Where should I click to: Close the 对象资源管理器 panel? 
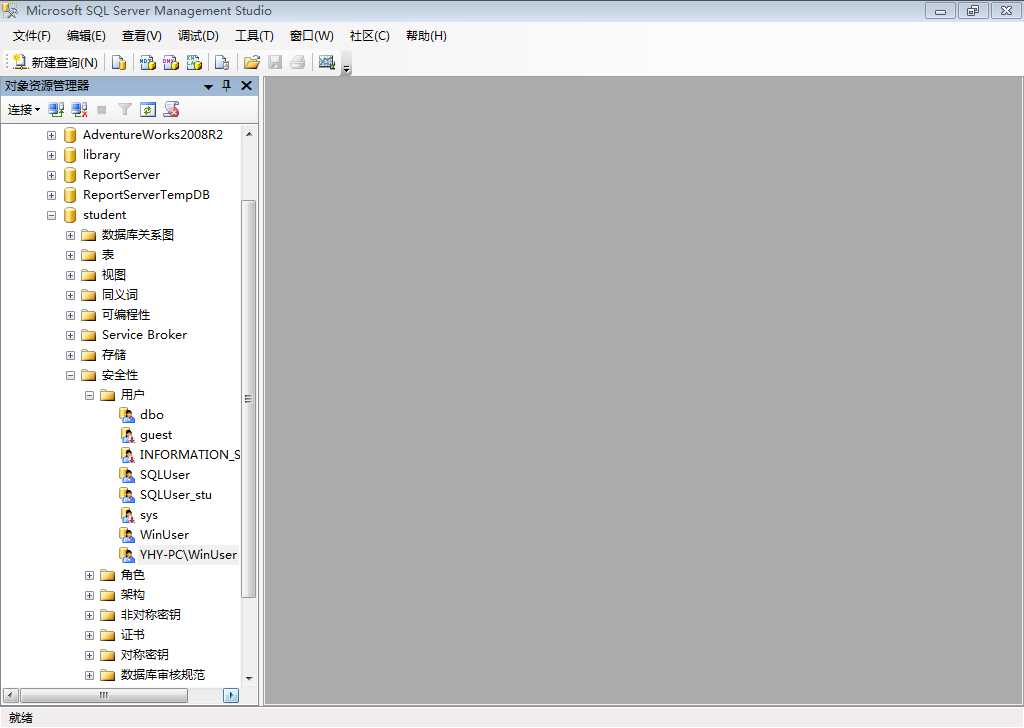pyautogui.click(x=246, y=86)
